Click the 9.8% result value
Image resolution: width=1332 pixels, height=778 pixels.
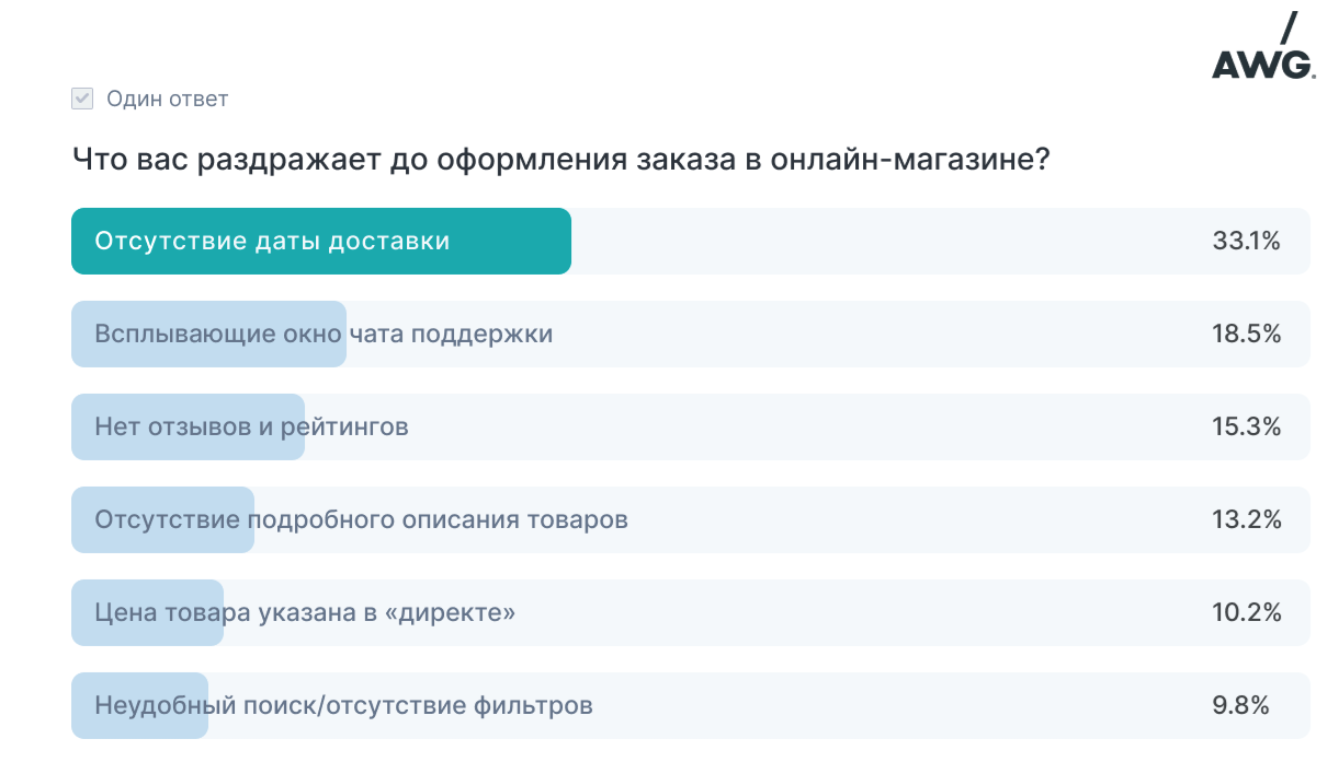pyautogui.click(x=1240, y=706)
